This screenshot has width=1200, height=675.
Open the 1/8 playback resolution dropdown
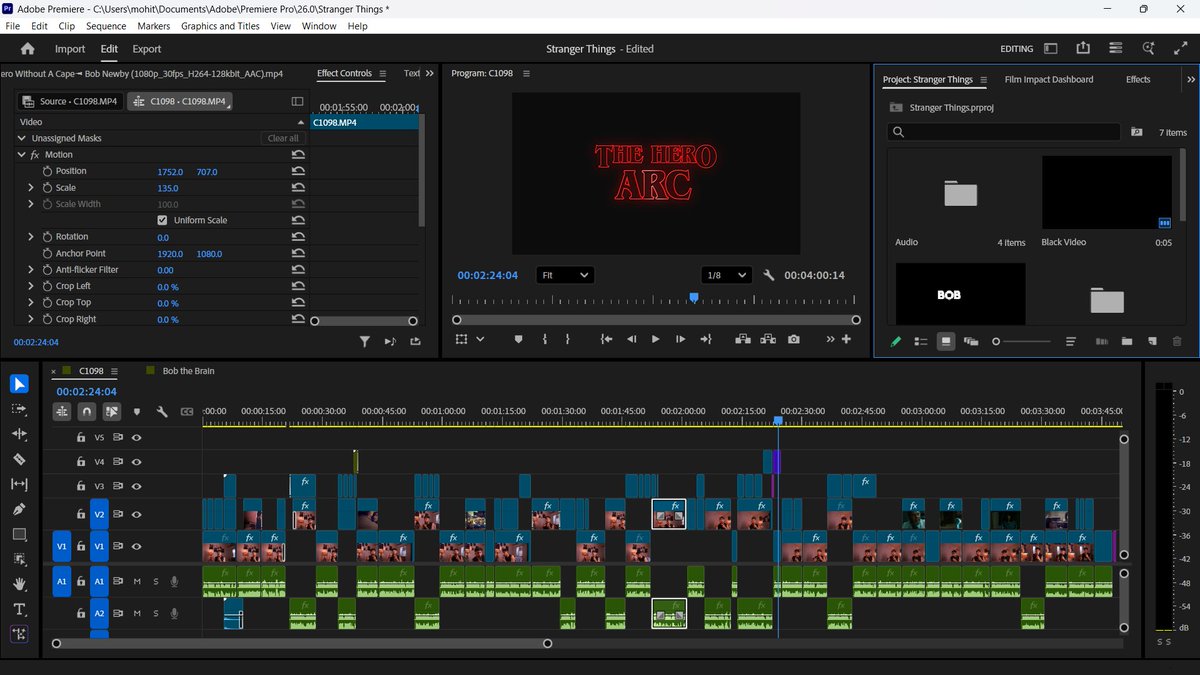pyautogui.click(x=726, y=275)
